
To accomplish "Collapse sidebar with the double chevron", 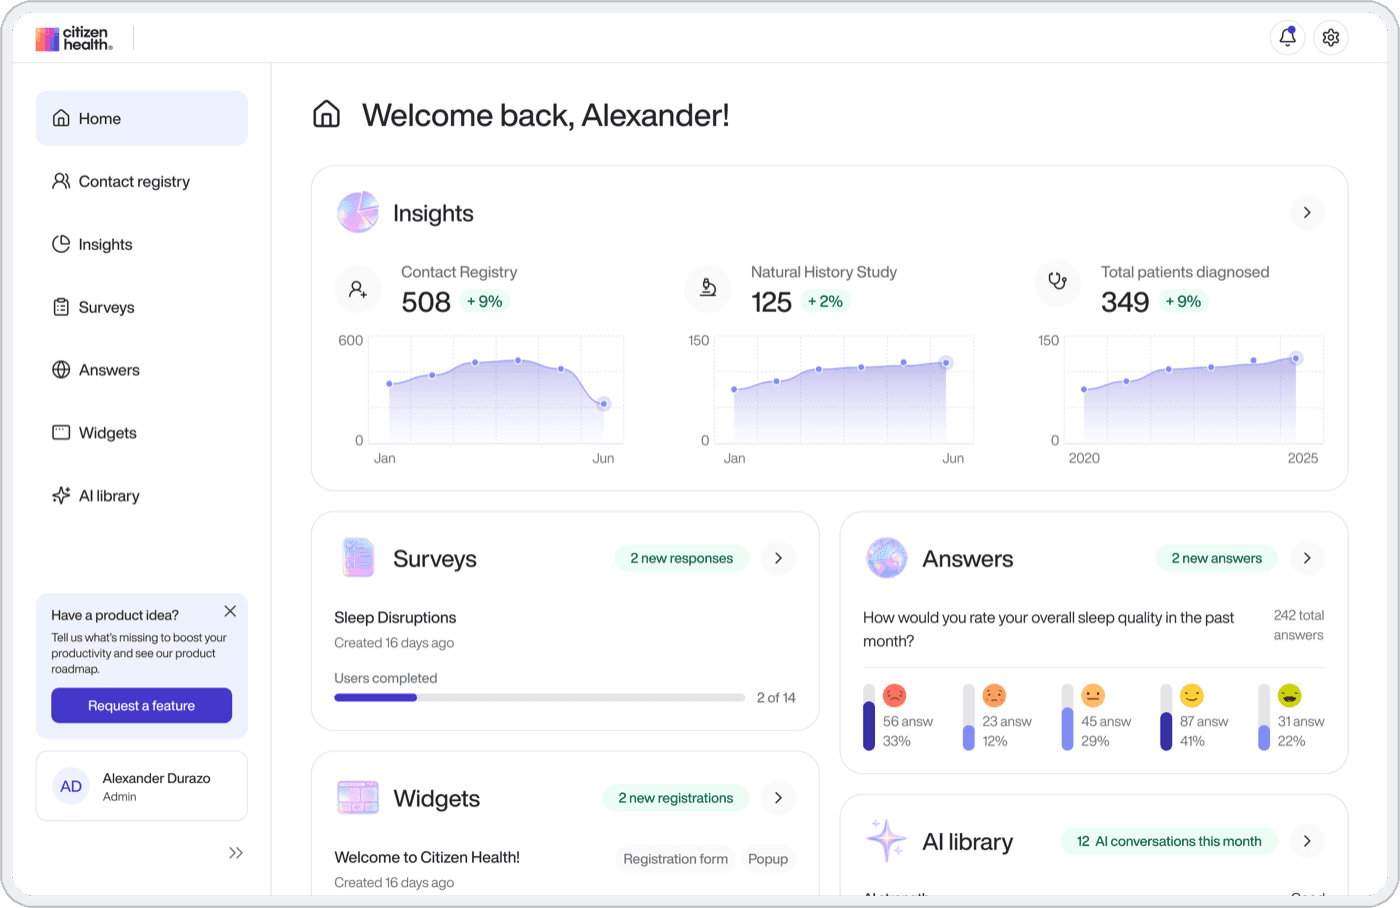I will point(236,853).
